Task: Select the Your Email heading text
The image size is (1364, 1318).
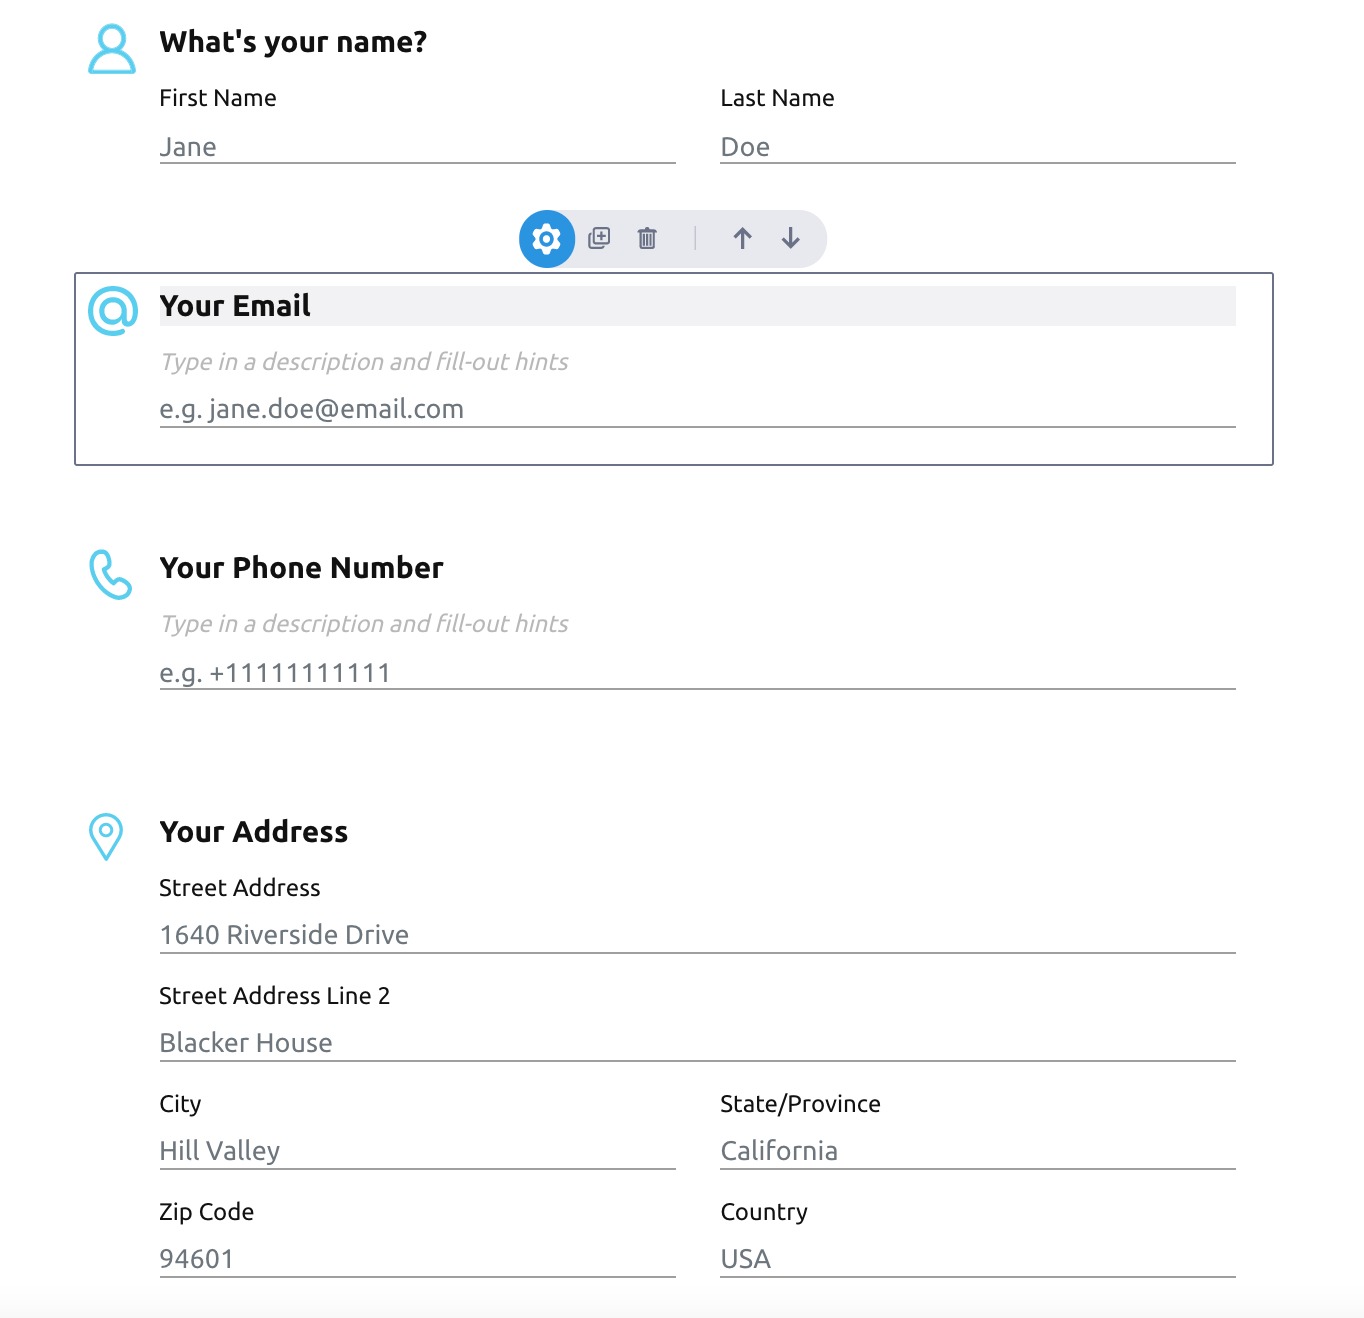Action: click(x=235, y=306)
